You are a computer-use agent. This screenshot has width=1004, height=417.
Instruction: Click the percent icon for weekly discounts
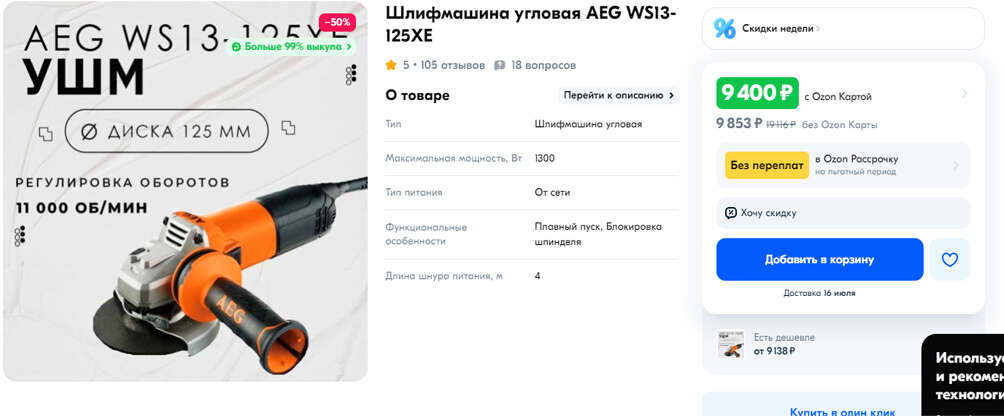[x=725, y=28]
